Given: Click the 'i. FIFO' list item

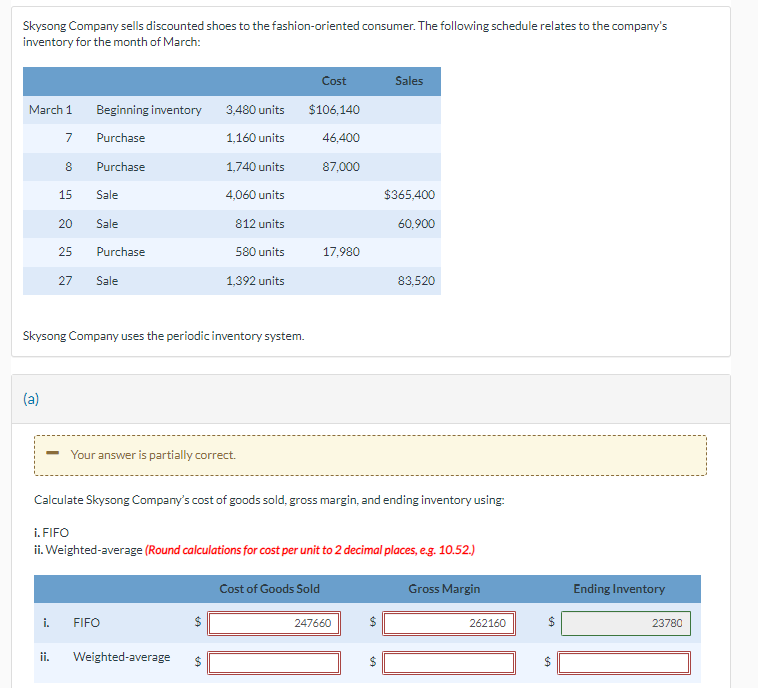Looking at the screenshot, I should (51, 533).
